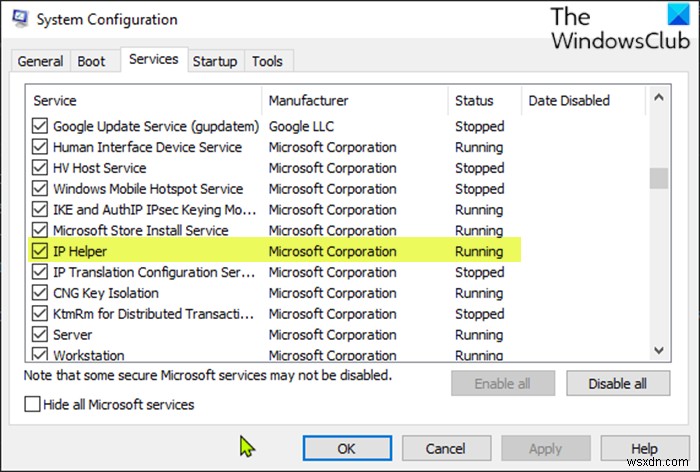Click the Server service name text
The height and width of the screenshot is (472, 700).
(x=73, y=335)
